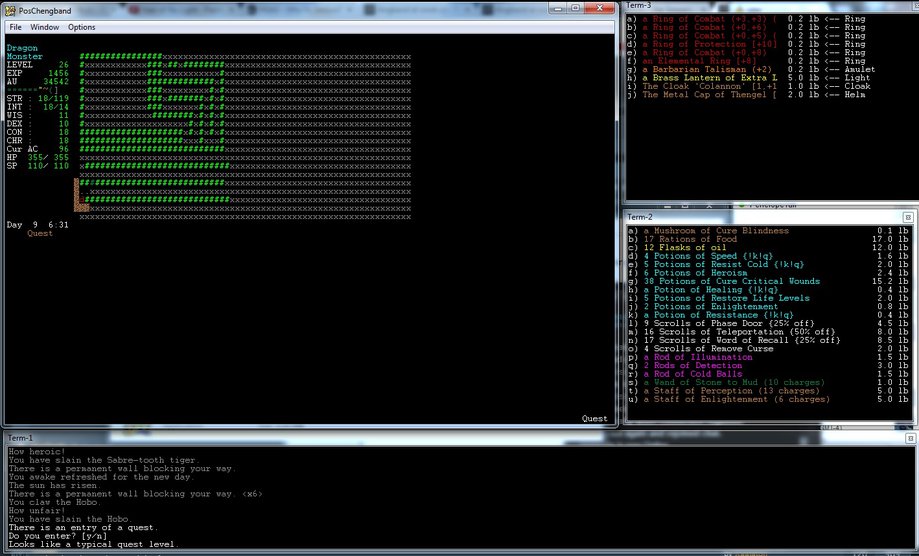Open the Options menu

click(82, 27)
